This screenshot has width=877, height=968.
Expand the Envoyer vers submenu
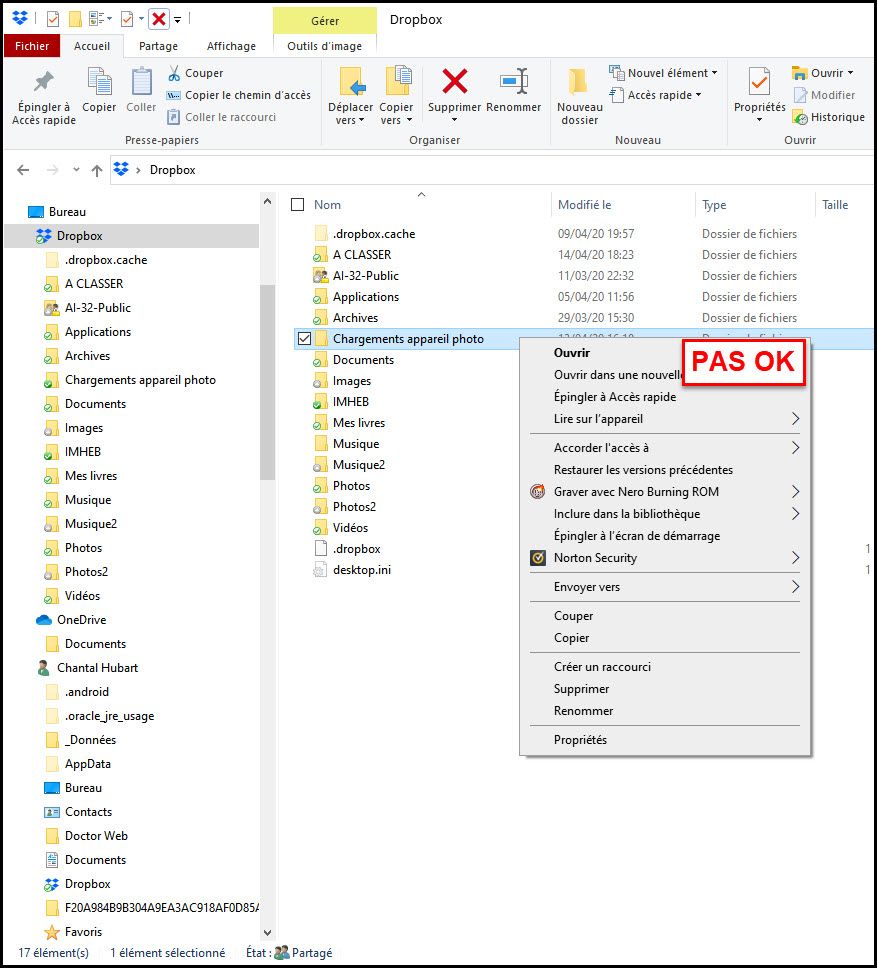pos(796,587)
